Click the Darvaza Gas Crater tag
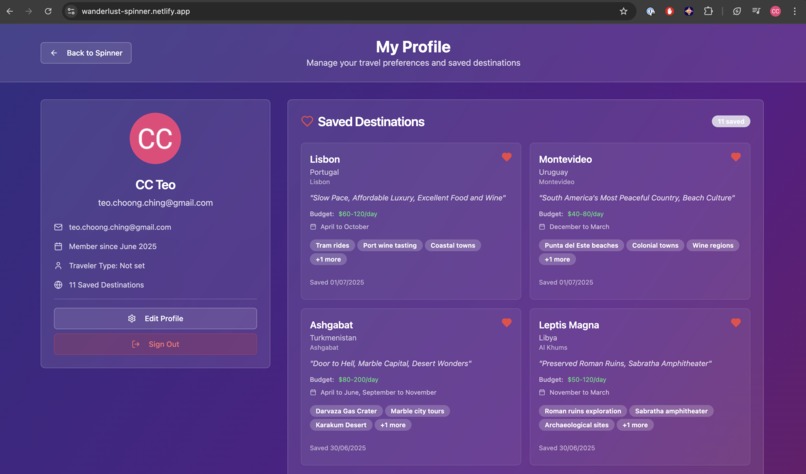806x474 pixels. coord(346,411)
